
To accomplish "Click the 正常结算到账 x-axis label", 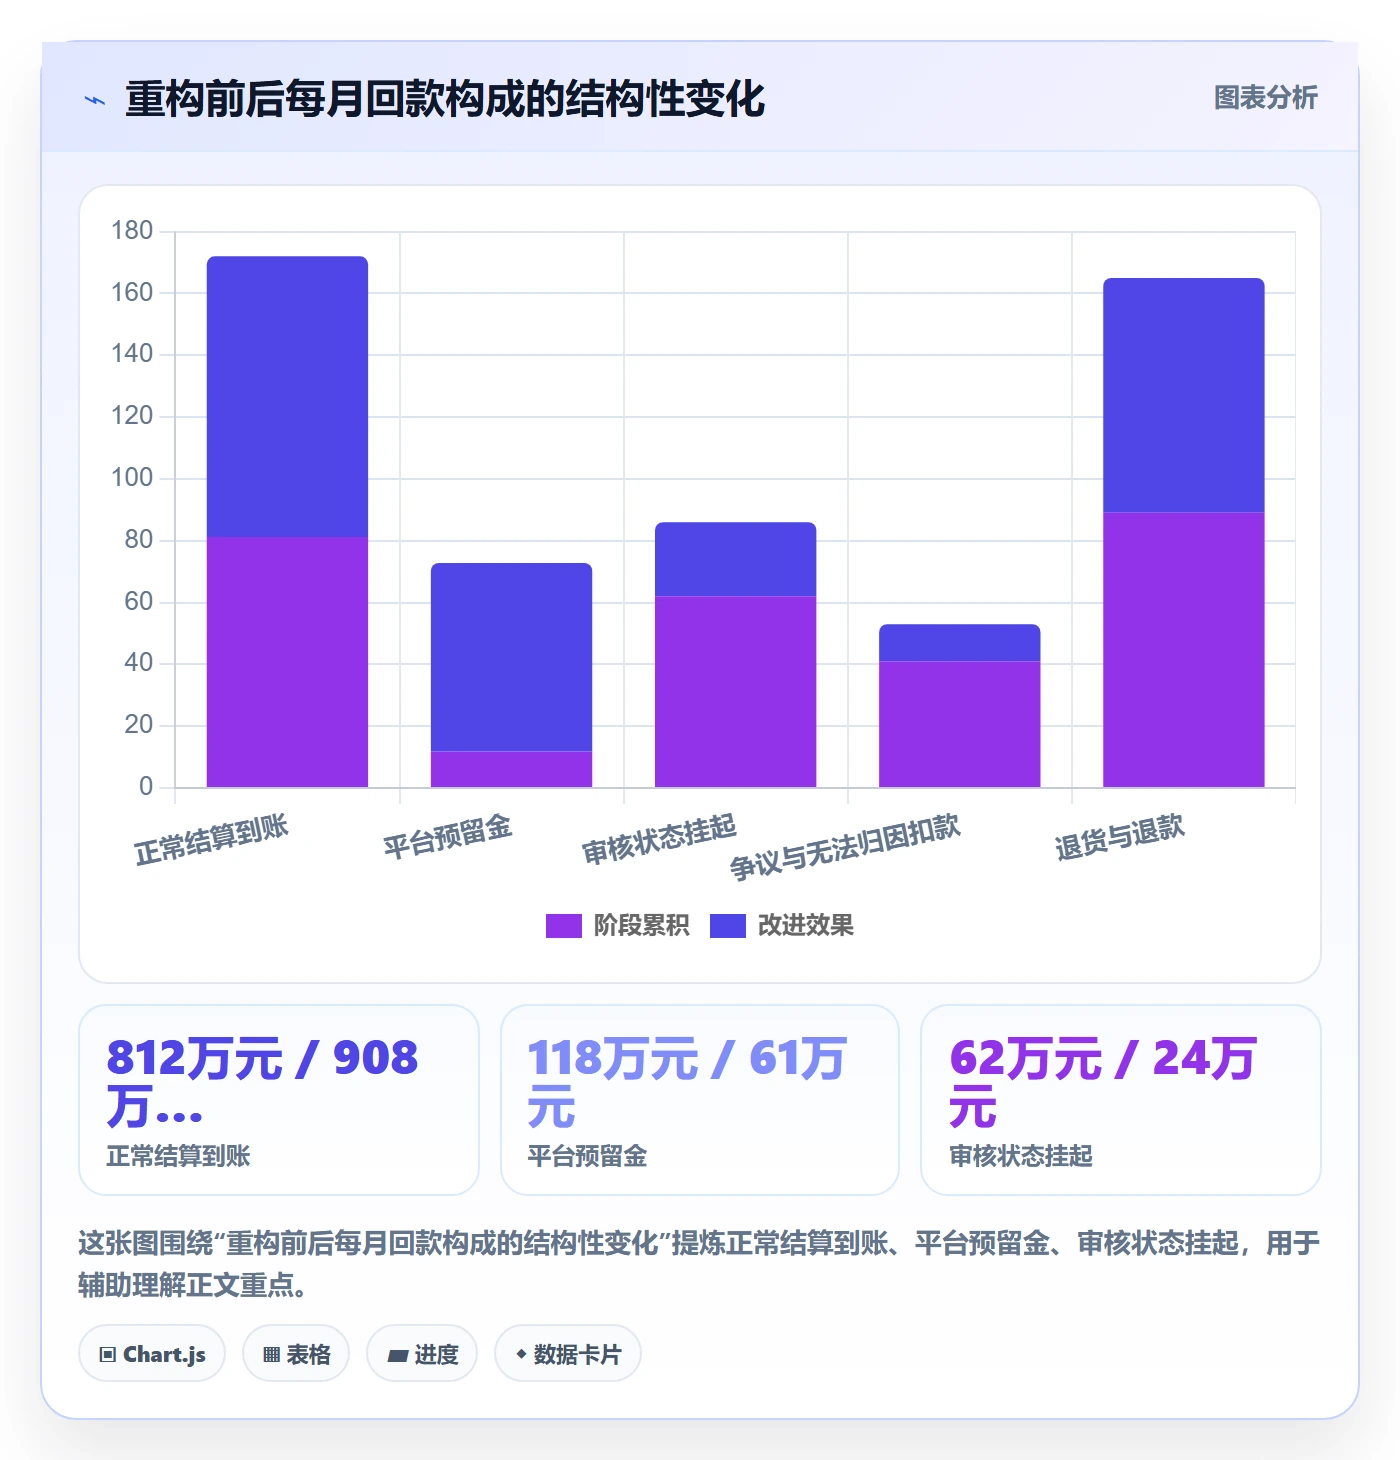I will (212, 840).
